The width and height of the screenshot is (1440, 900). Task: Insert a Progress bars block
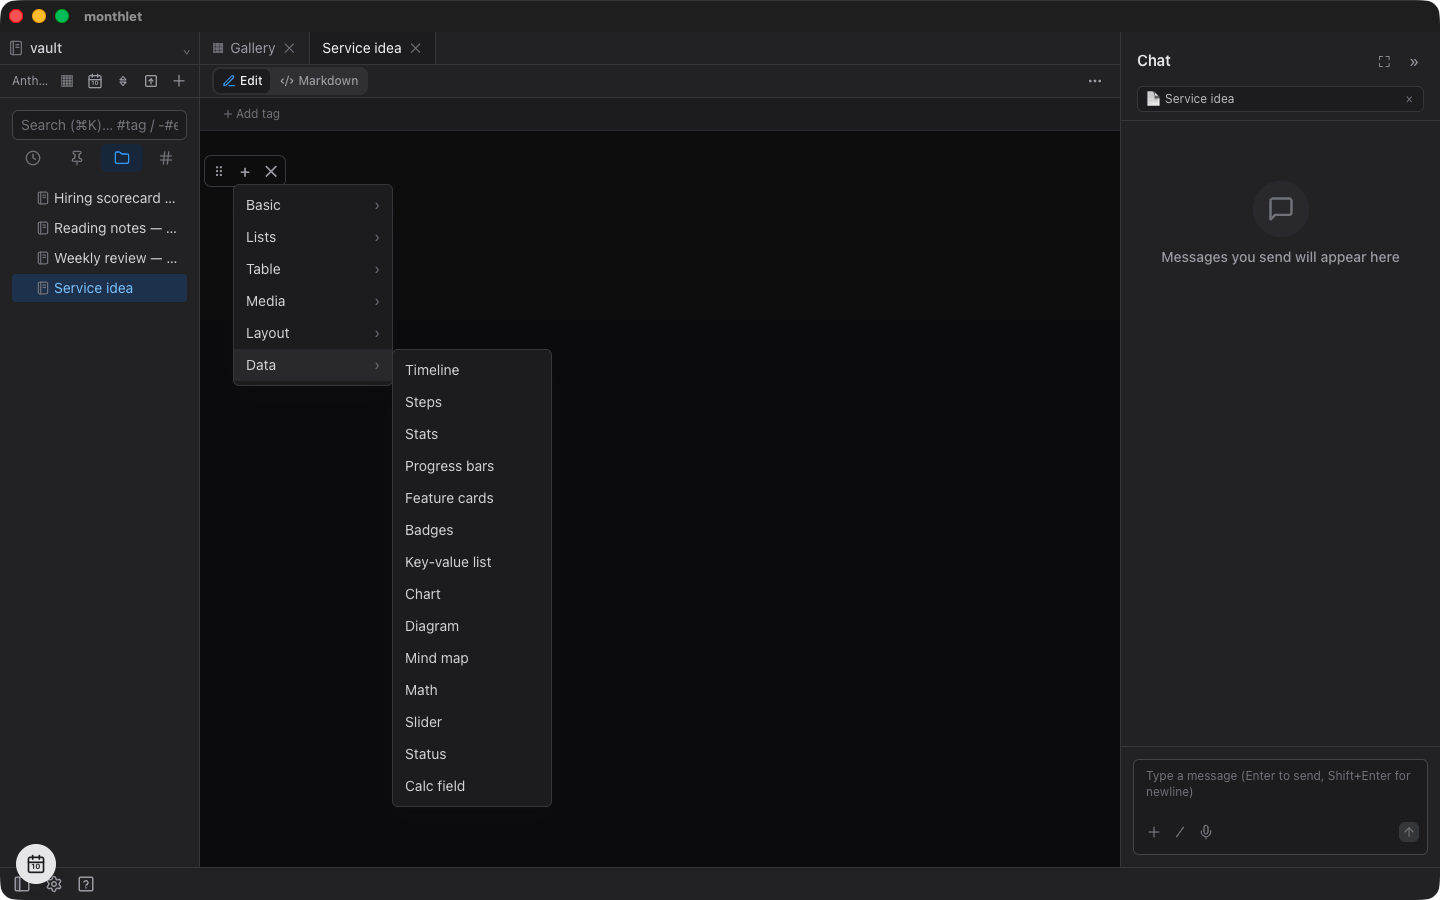coord(472,466)
